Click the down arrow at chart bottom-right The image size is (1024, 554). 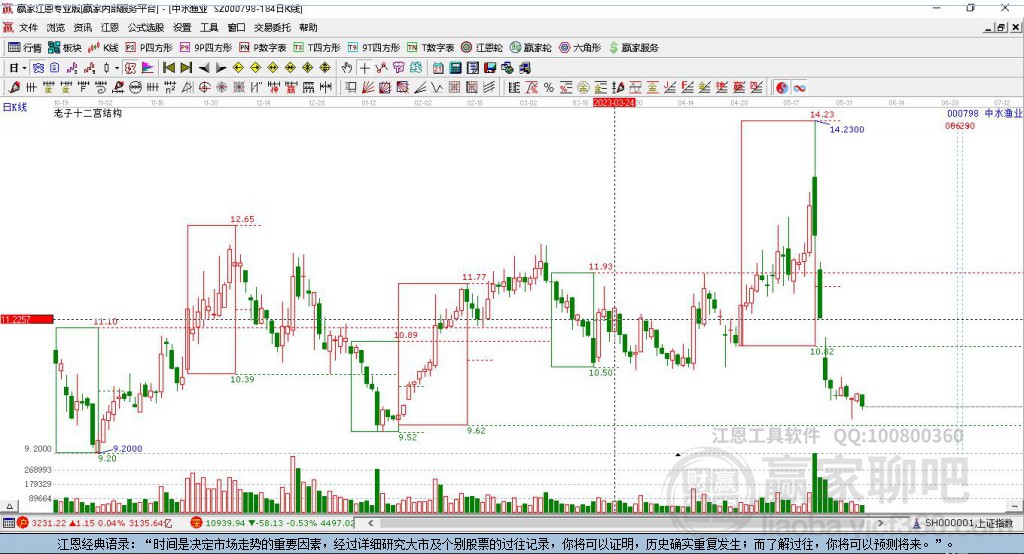(x=1014, y=506)
